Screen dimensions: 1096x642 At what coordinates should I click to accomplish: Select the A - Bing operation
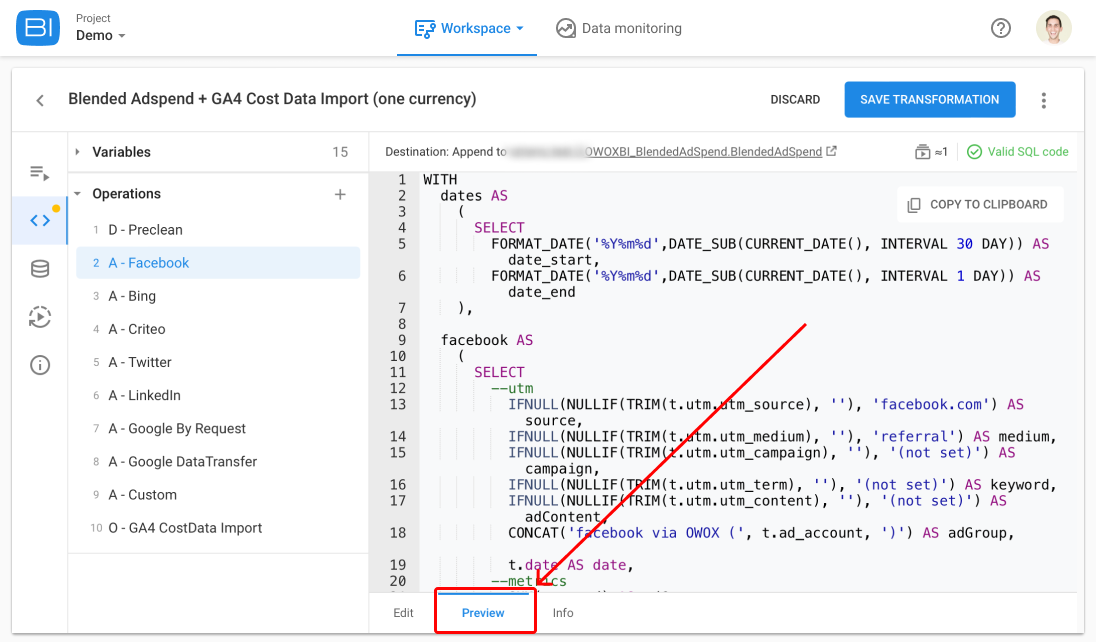pos(218,297)
